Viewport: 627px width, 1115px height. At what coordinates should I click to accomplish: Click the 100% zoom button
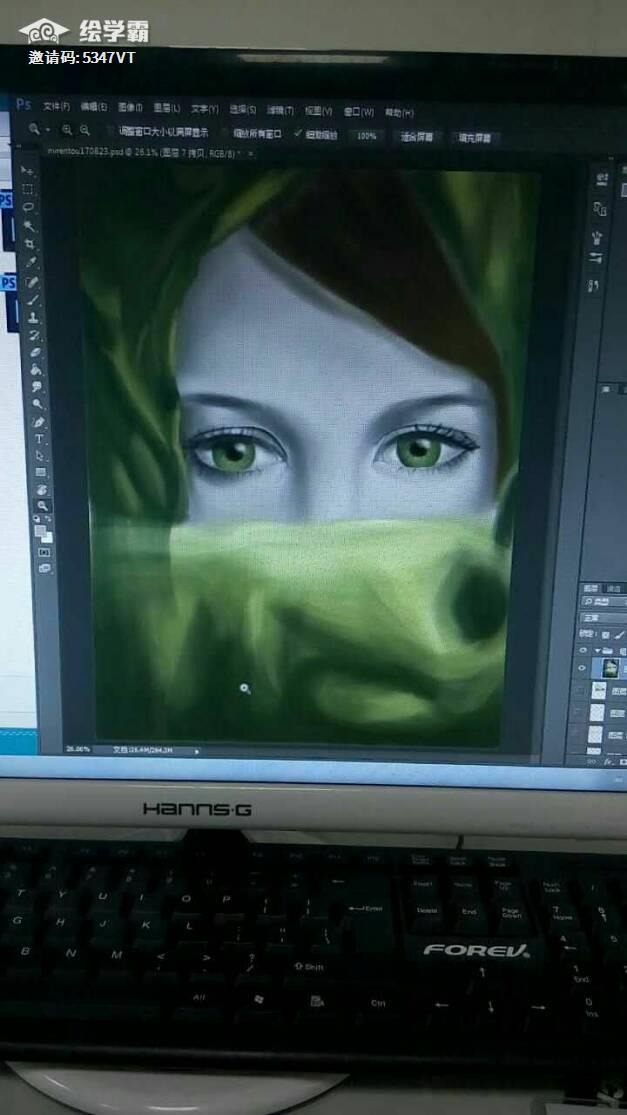tap(366, 135)
